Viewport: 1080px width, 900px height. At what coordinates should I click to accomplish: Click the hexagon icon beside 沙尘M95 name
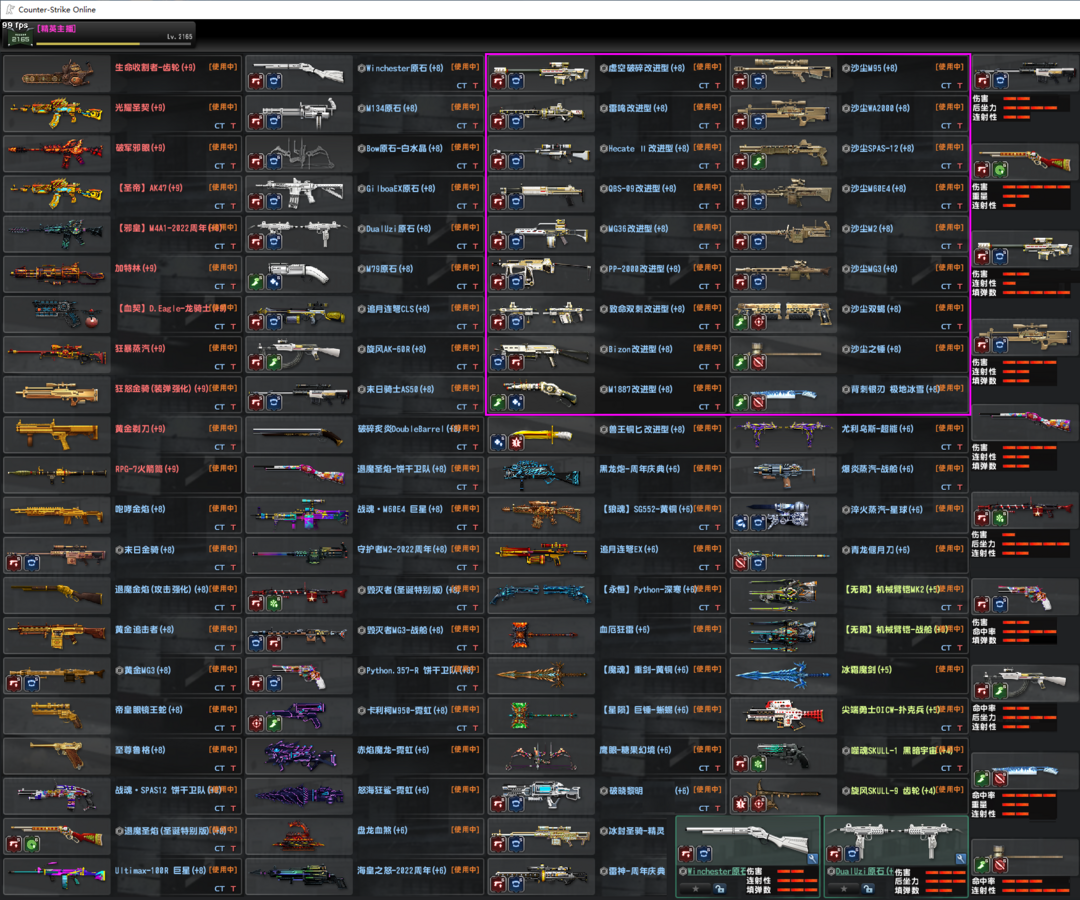point(846,68)
